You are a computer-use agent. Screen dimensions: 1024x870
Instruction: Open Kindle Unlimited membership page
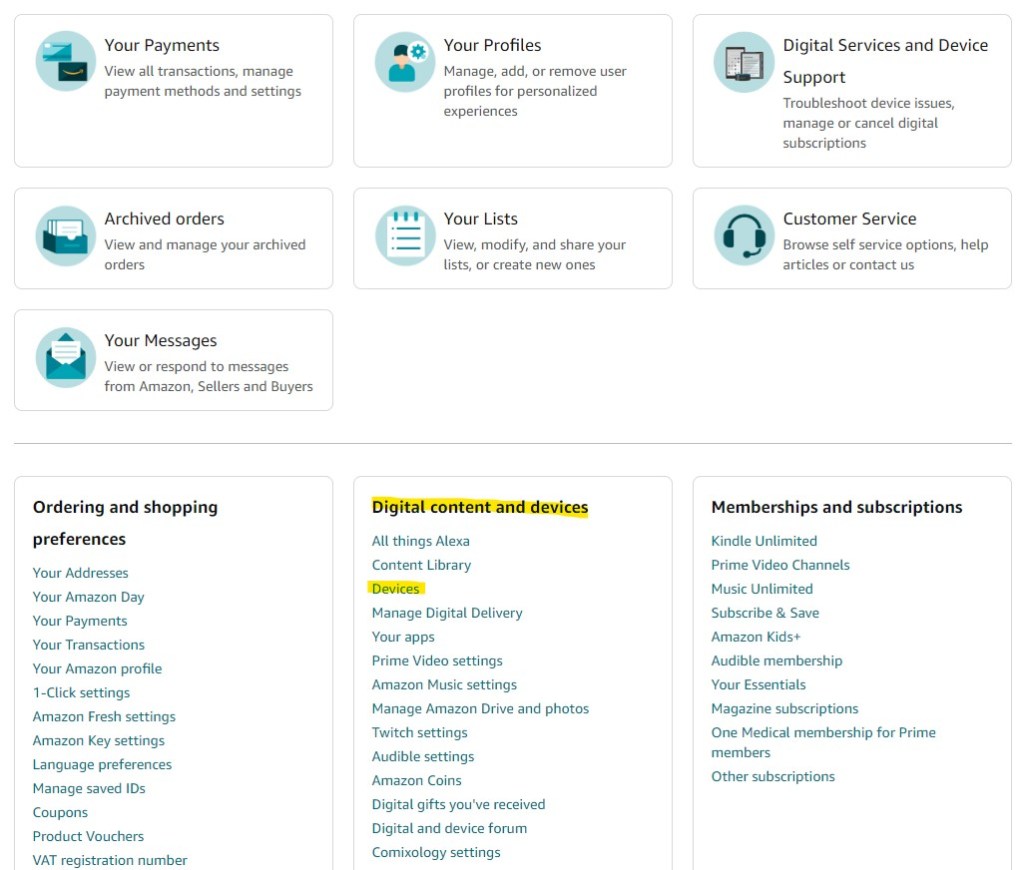coord(764,541)
